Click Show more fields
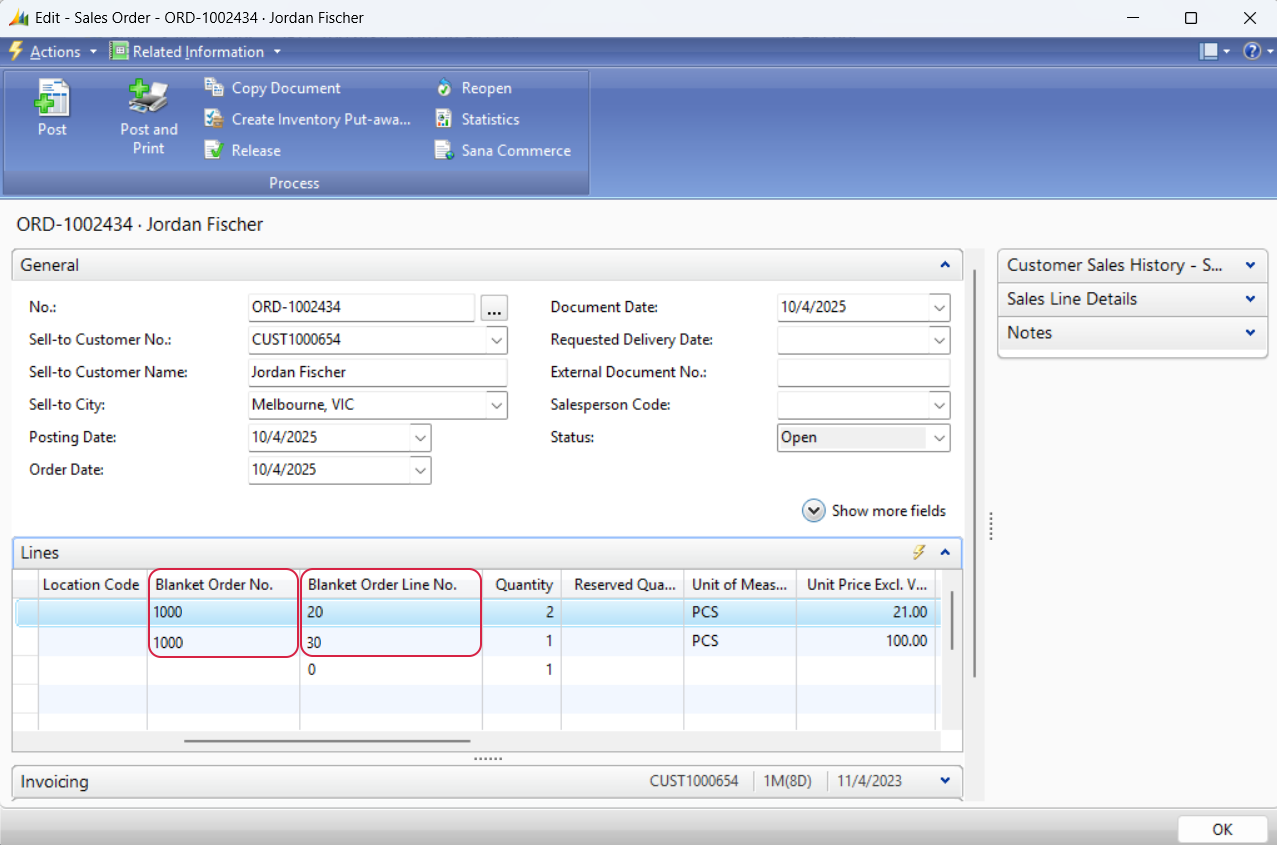Image resolution: width=1277 pixels, height=845 pixels. click(874, 511)
